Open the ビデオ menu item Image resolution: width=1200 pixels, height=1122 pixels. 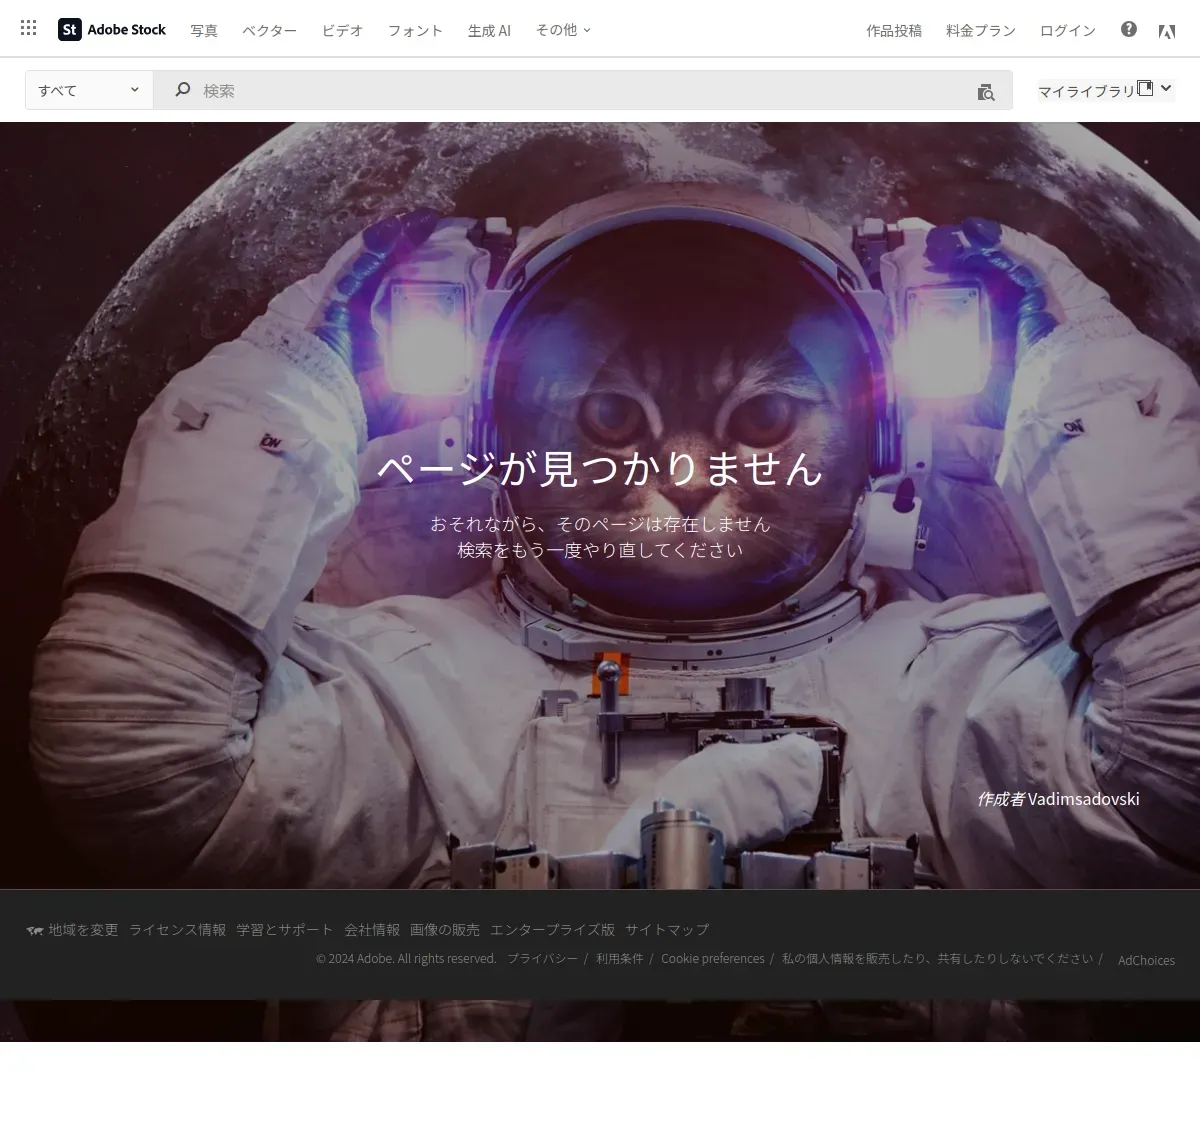point(342,31)
